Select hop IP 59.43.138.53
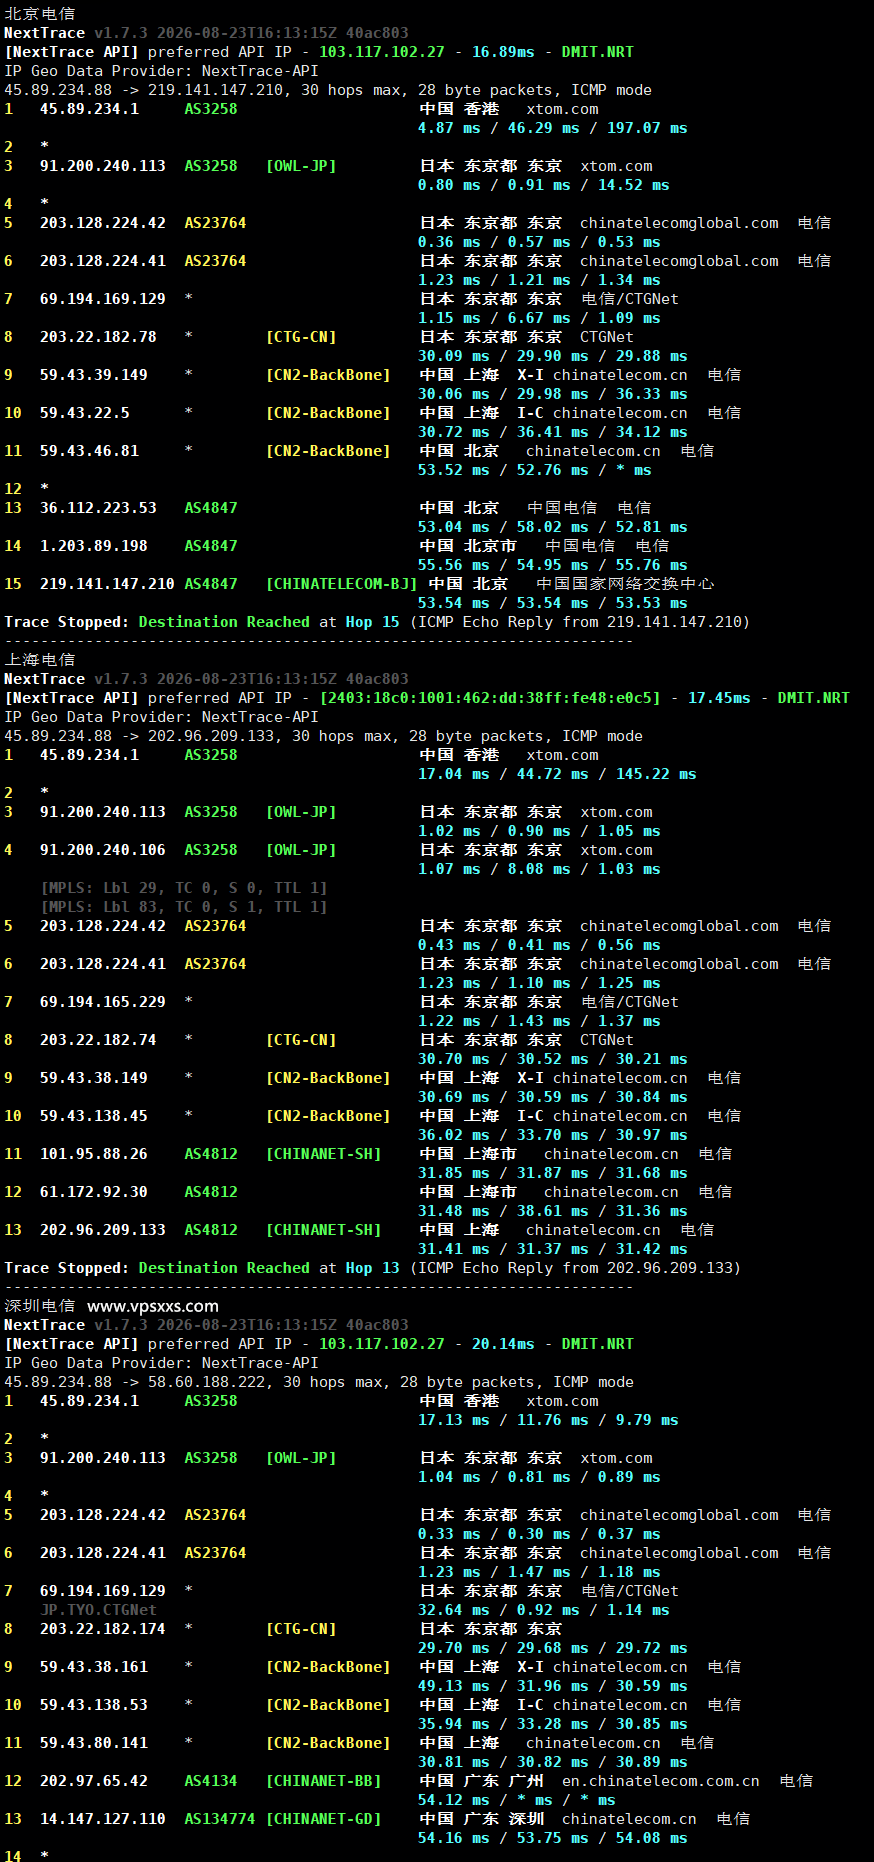 (94, 1705)
